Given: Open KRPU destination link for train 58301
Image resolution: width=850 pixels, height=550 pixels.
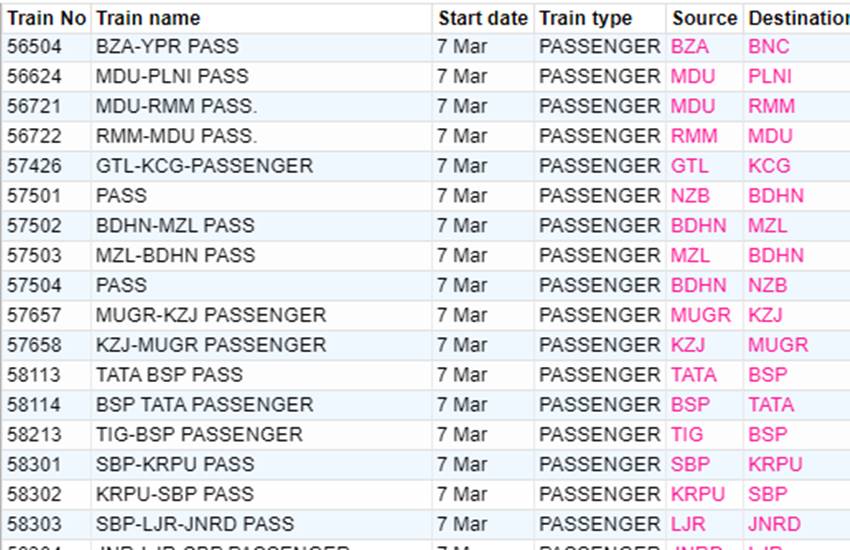Looking at the screenshot, I should click(x=775, y=465).
